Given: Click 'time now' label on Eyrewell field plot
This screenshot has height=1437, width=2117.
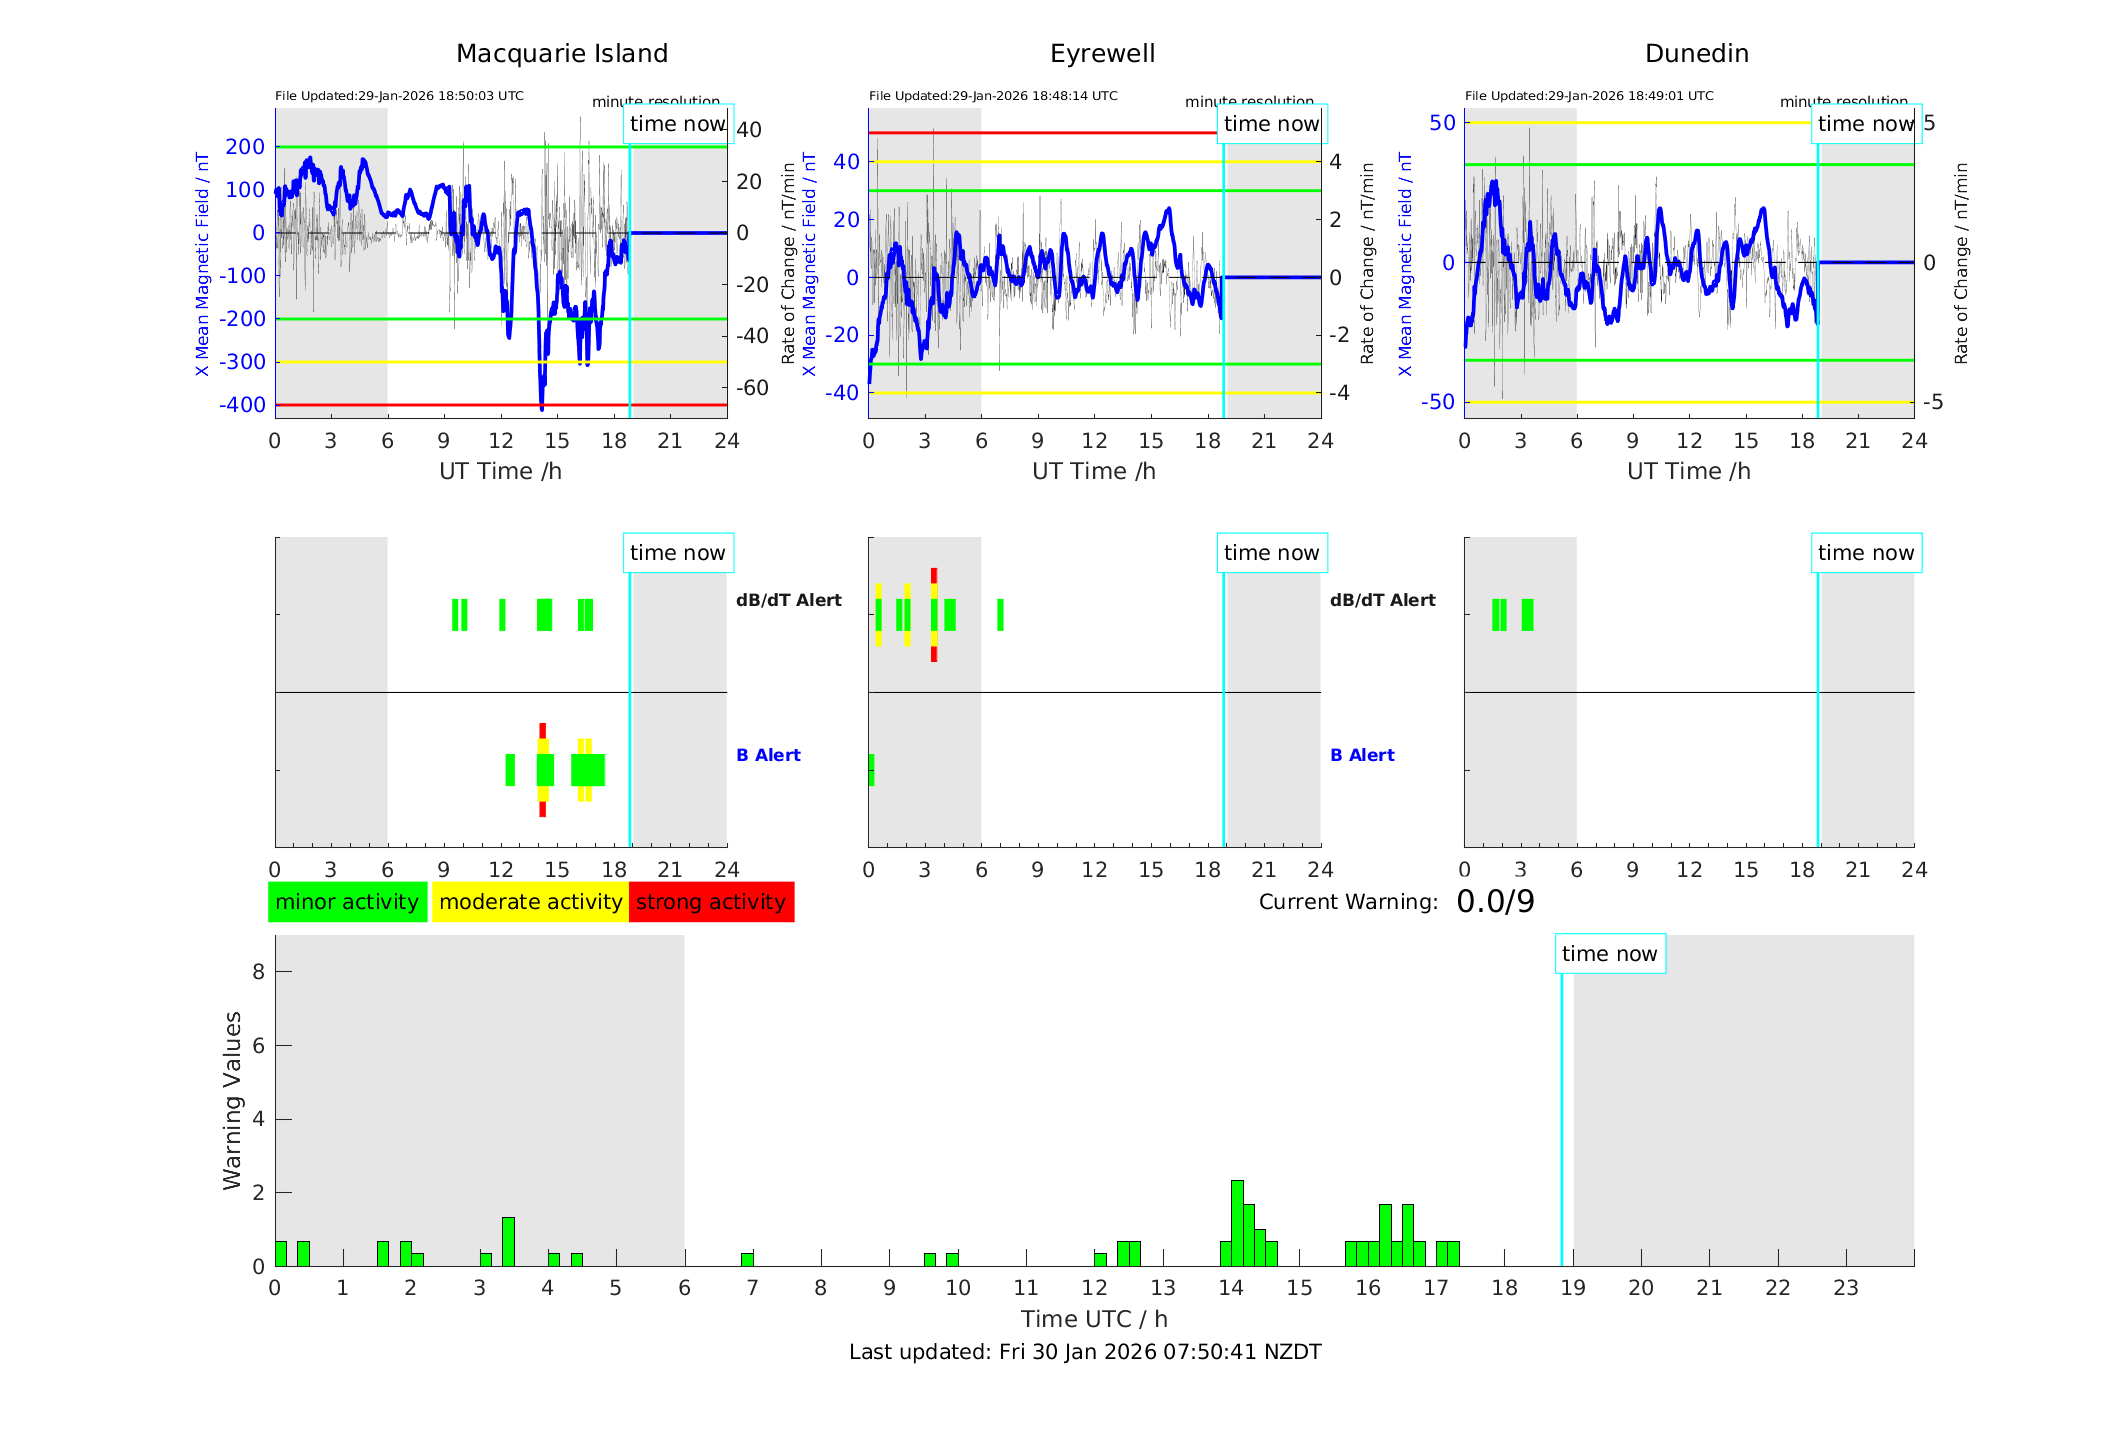Looking at the screenshot, I should pos(1271,124).
